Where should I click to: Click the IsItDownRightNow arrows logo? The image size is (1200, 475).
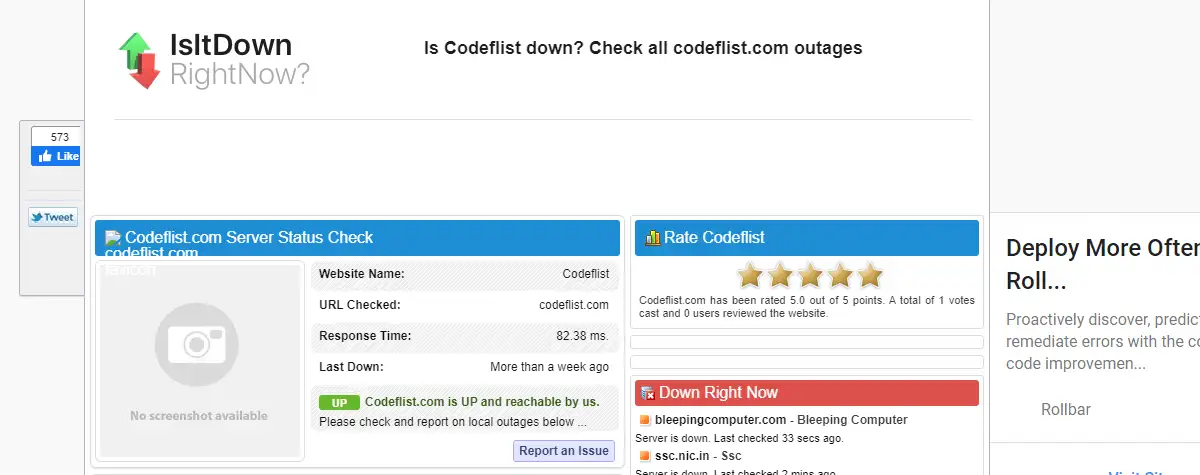click(x=139, y=60)
